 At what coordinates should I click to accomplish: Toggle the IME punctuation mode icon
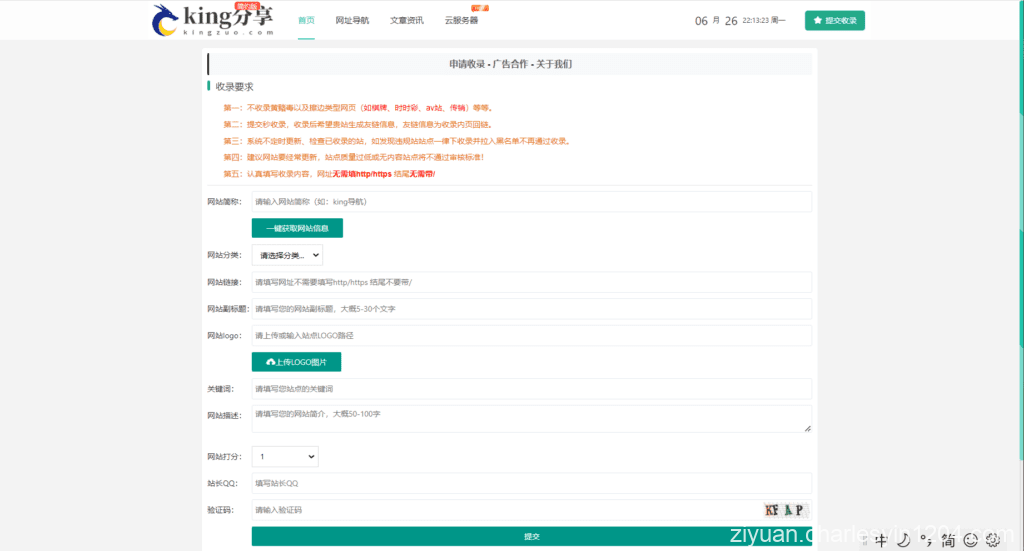tap(926, 540)
